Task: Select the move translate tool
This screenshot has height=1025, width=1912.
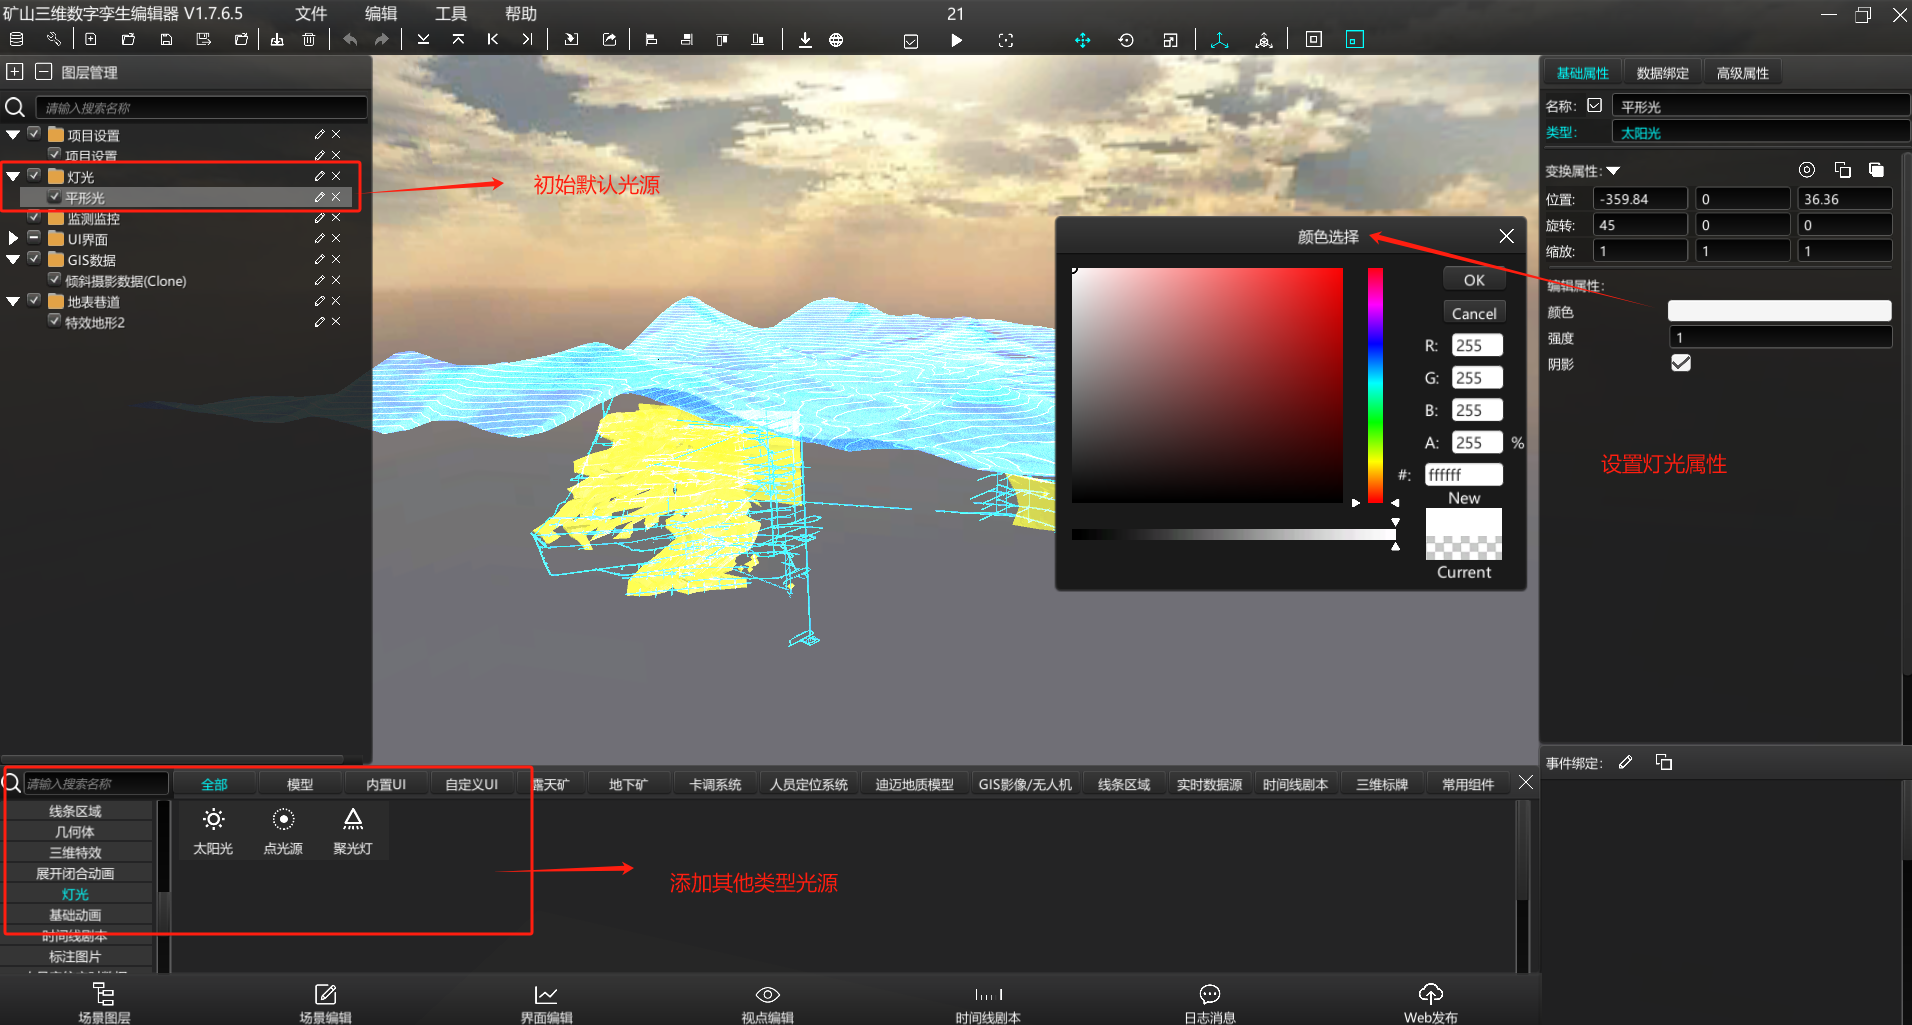Action: pyautogui.click(x=1082, y=40)
